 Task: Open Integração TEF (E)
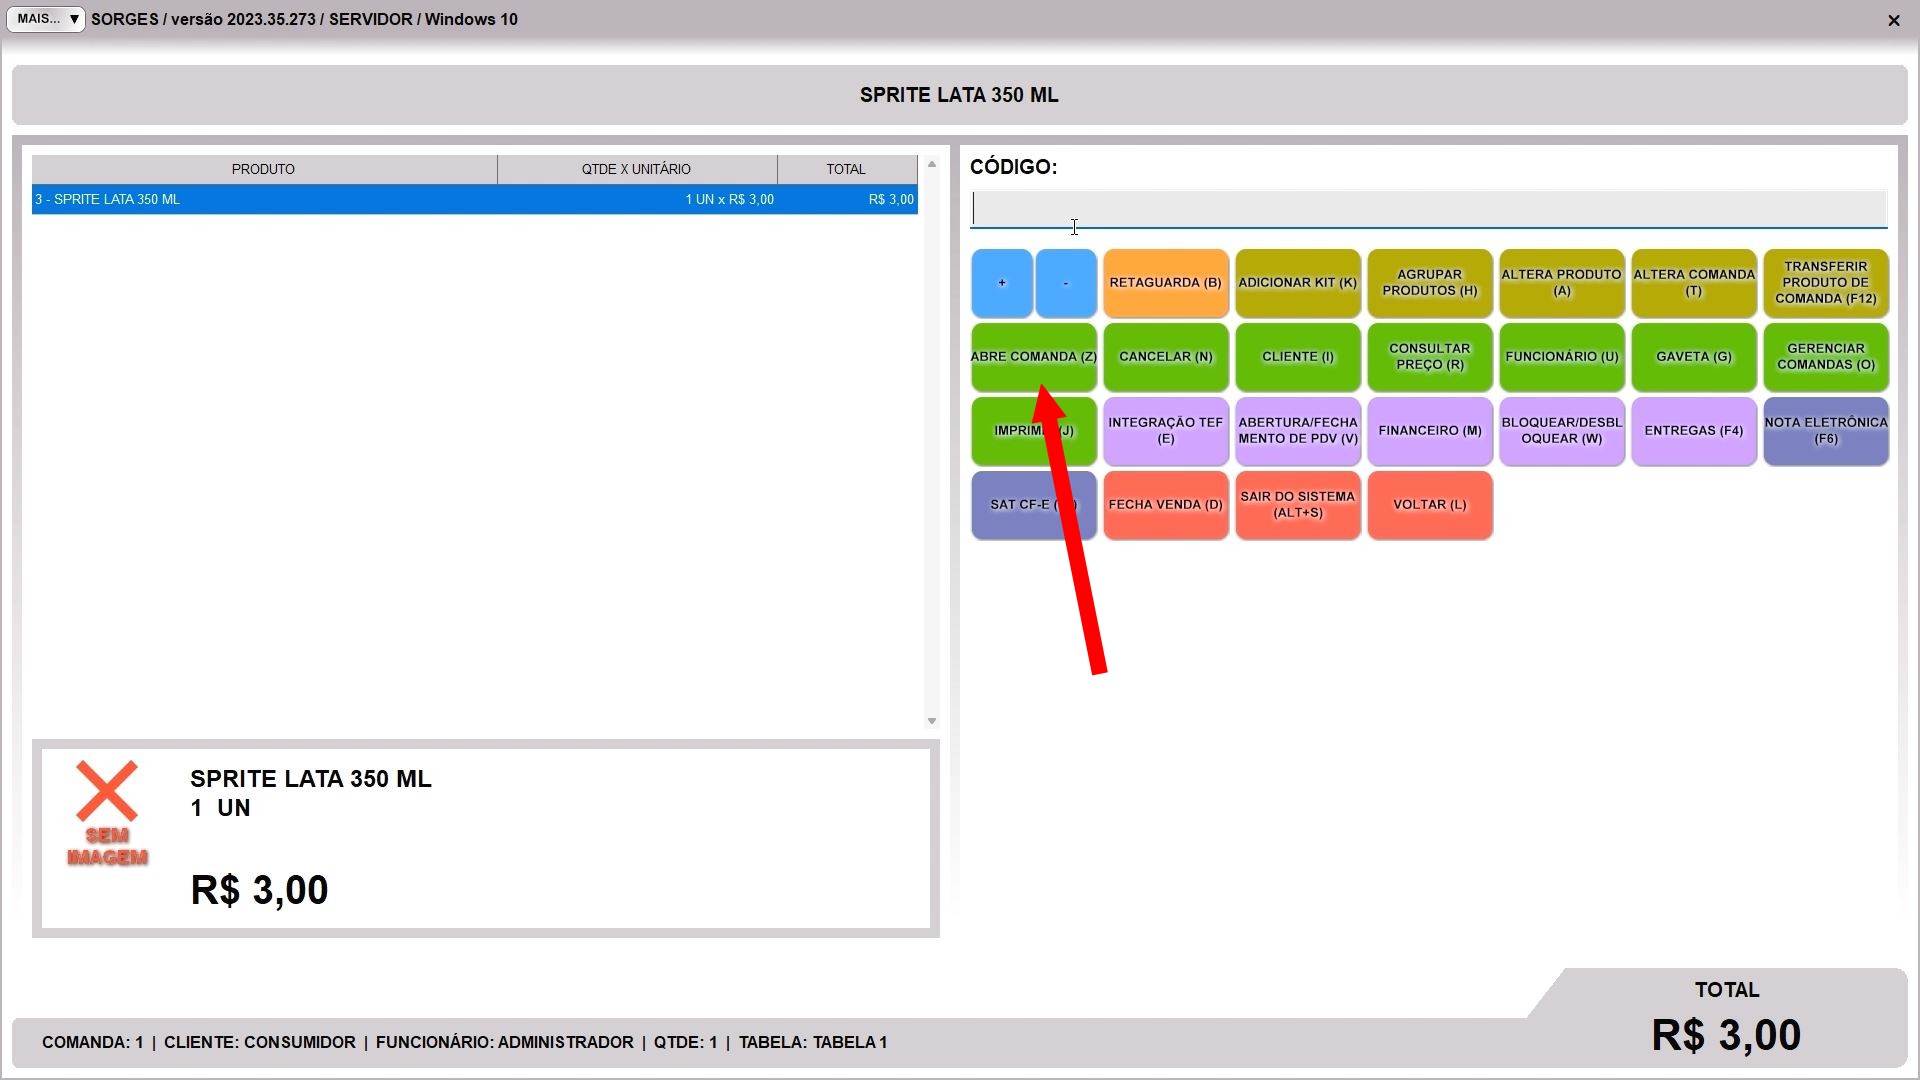click(x=1166, y=431)
